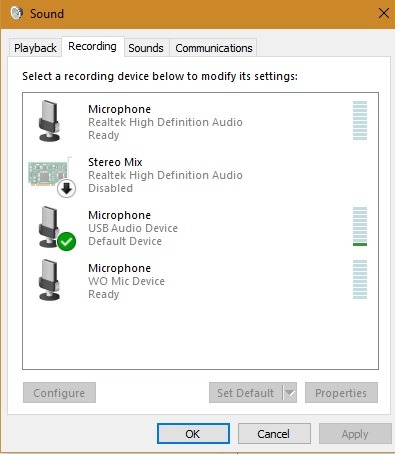
Task: Select the 'Stereo Mix' device name
Action: (115, 162)
